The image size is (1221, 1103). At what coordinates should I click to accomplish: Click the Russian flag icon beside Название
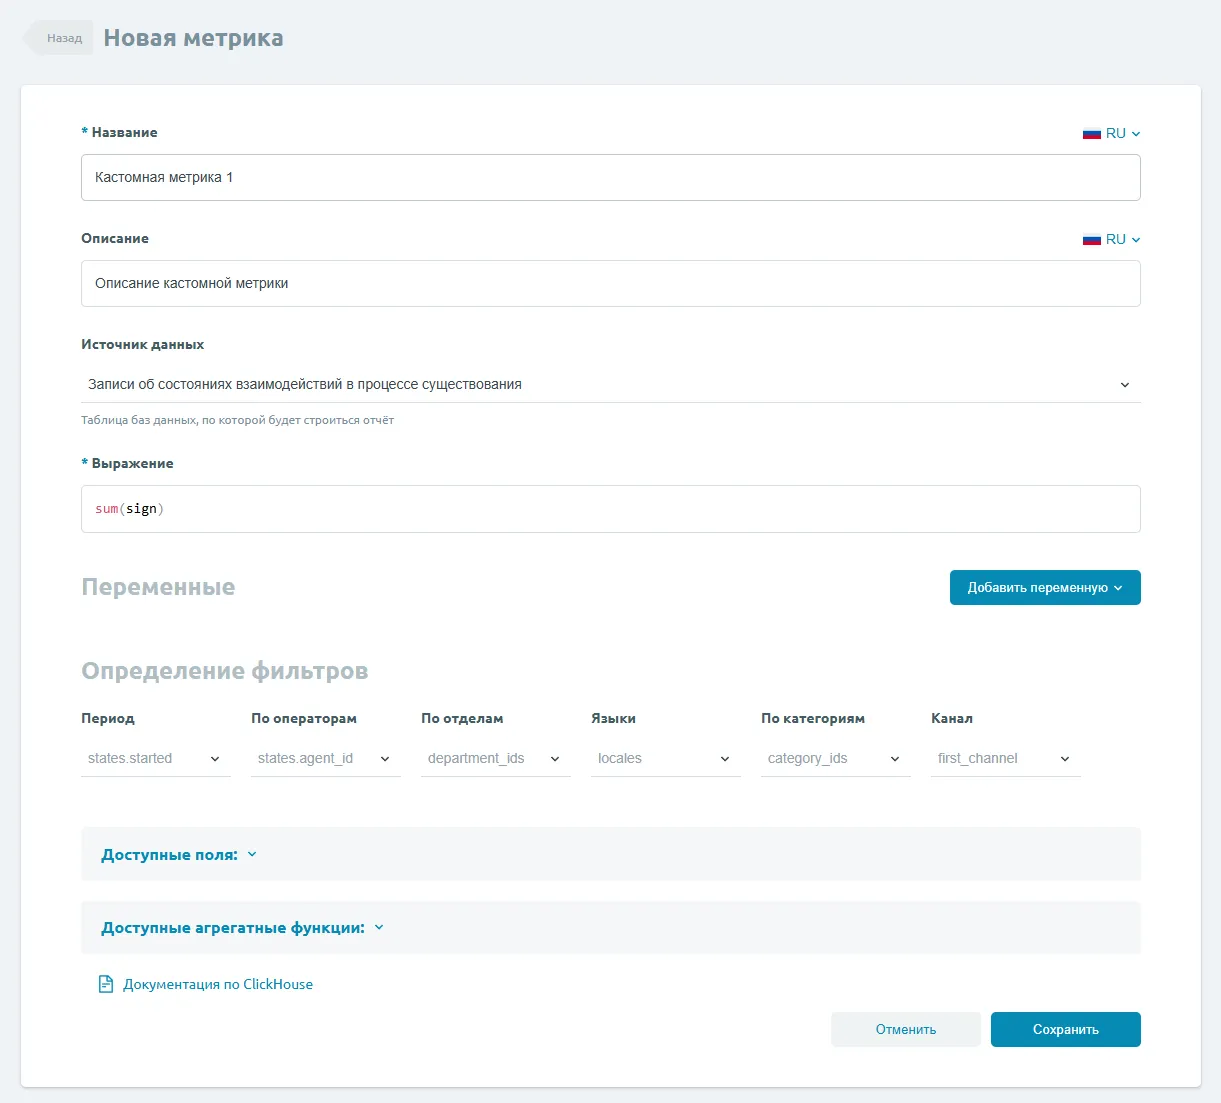(1091, 134)
